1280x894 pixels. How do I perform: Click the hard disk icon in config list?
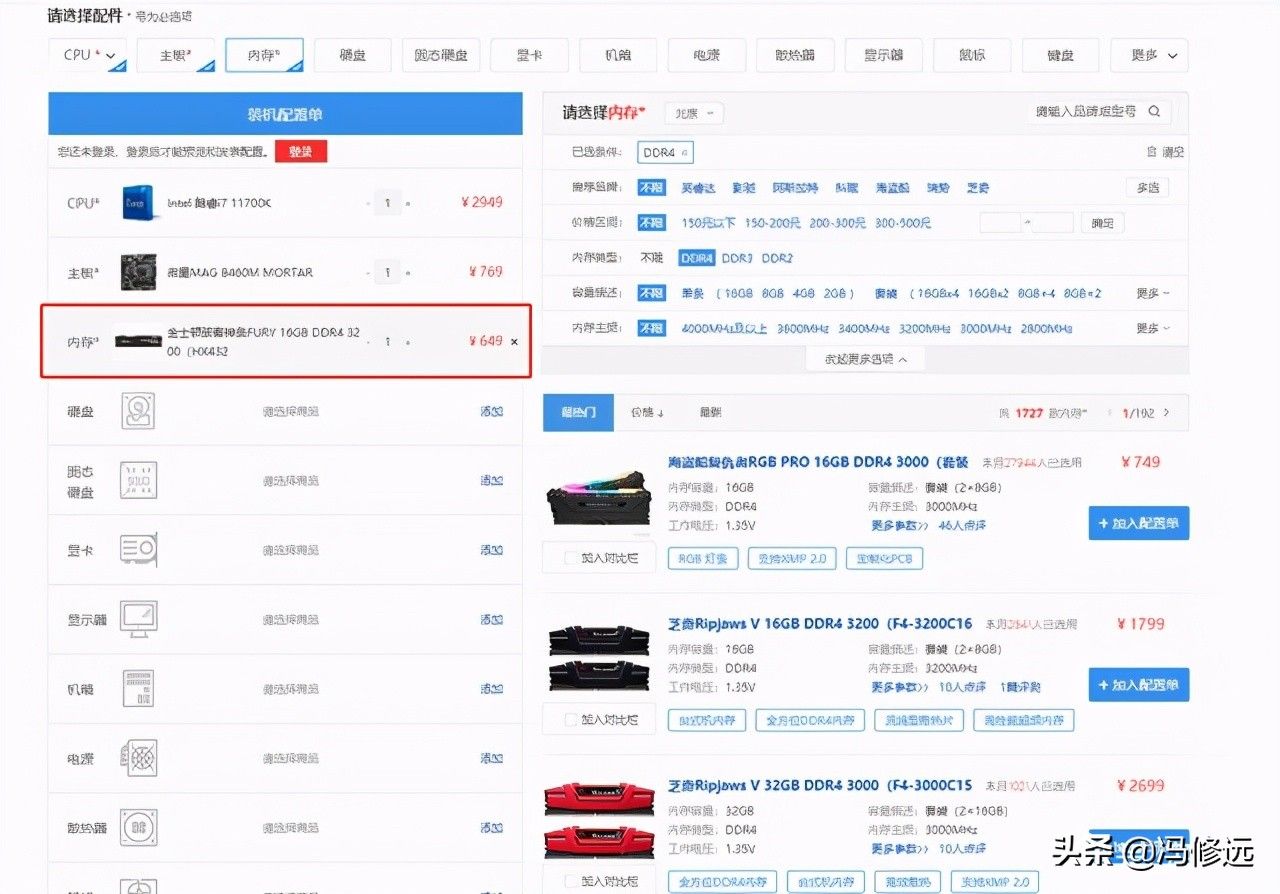pyautogui.click(x=138, y=411)
